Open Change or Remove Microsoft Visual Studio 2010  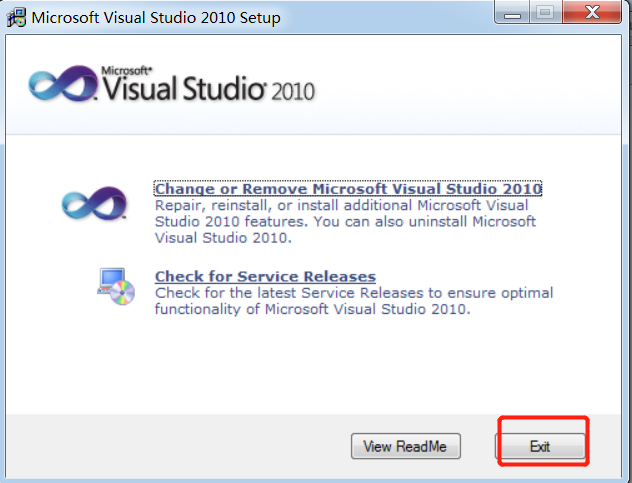tap(348, 189)
